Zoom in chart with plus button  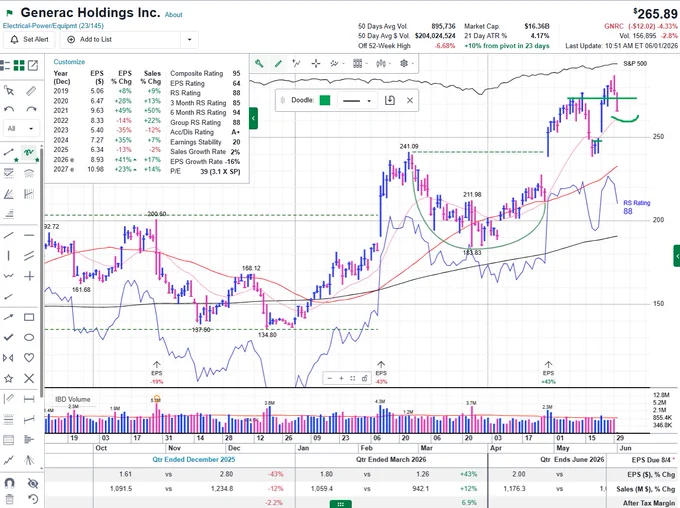(x=341, y=378)
